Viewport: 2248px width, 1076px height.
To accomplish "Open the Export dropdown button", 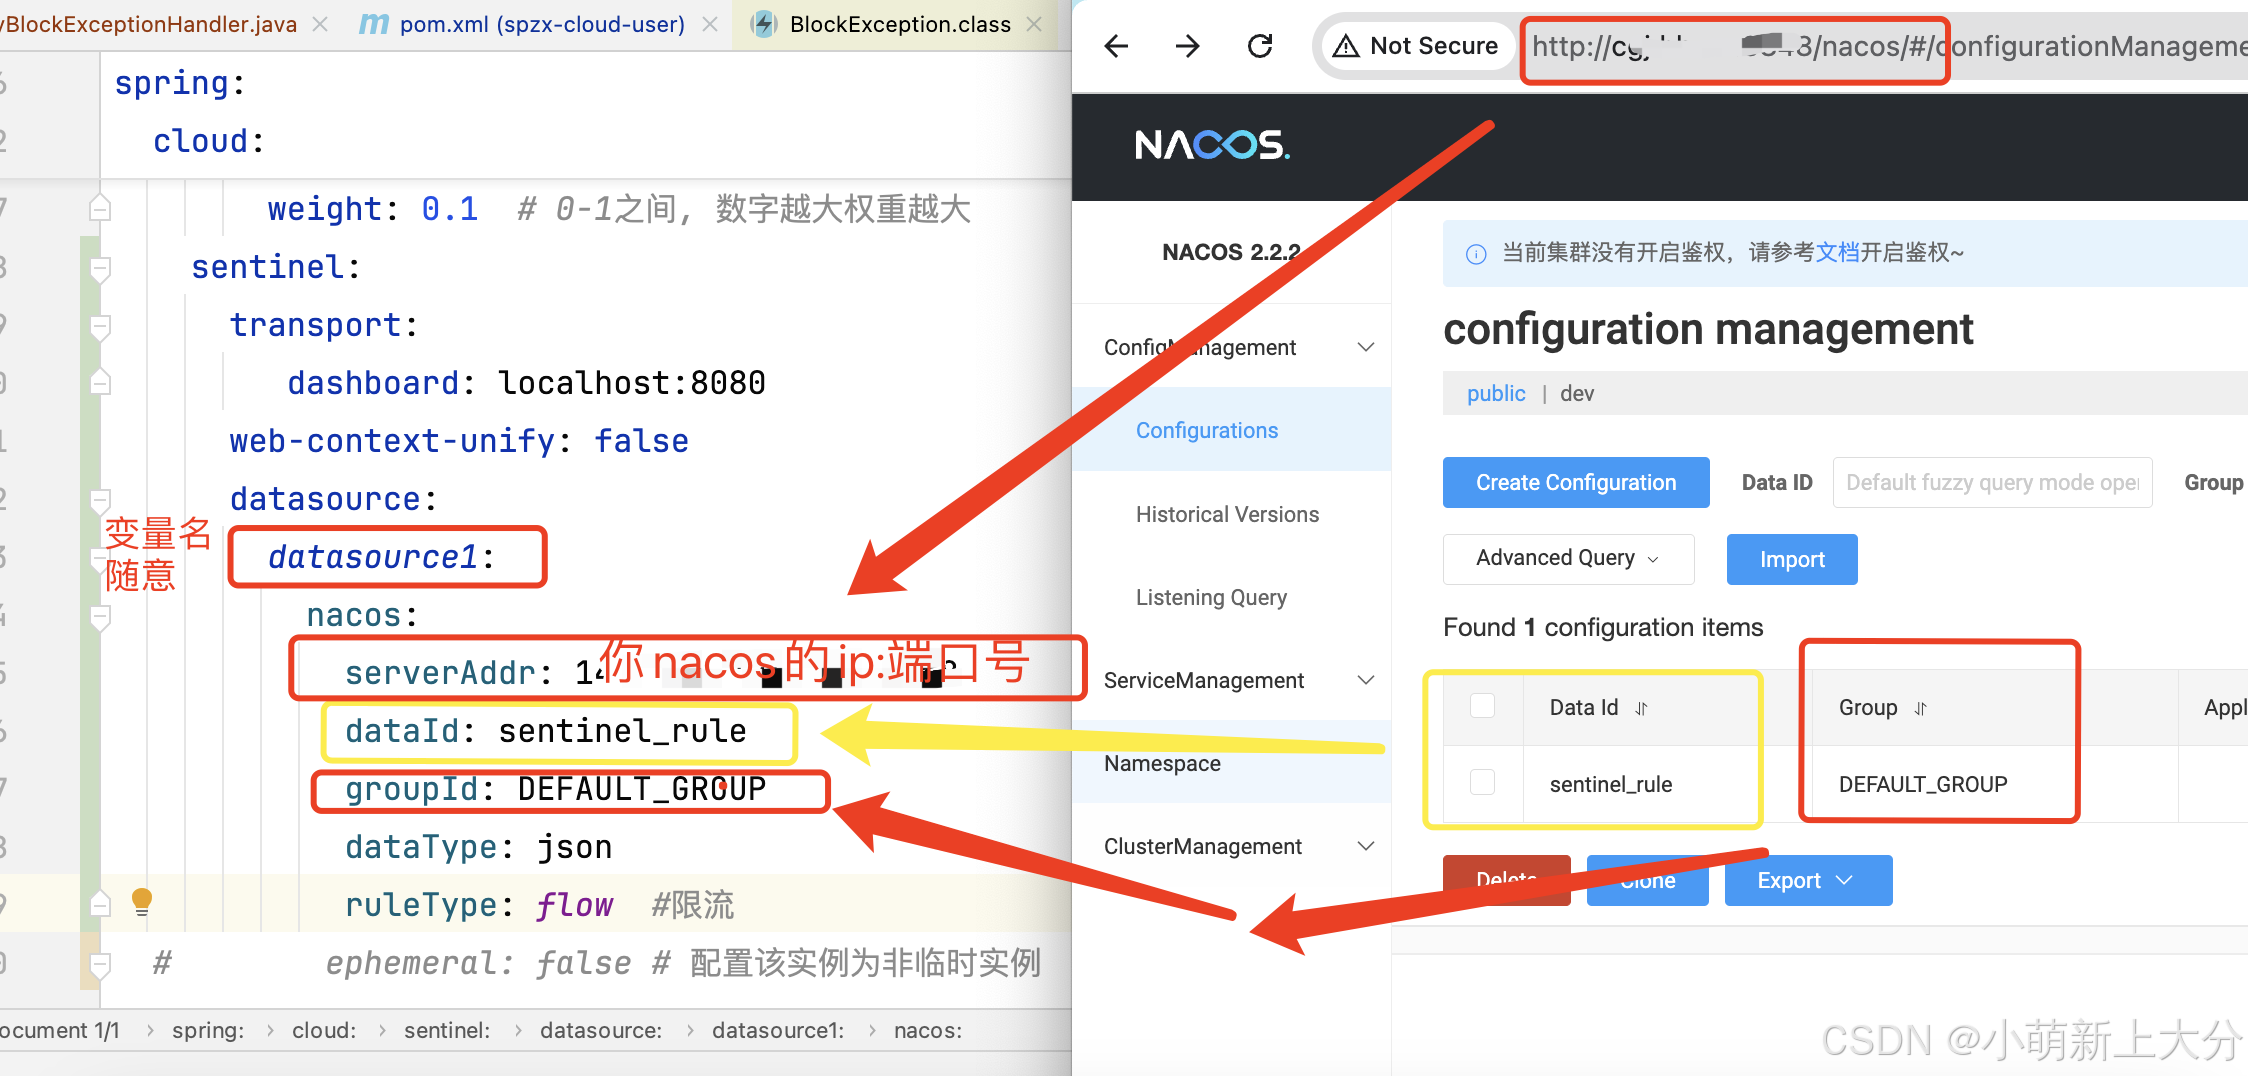I will click(x=1808, y=880).
